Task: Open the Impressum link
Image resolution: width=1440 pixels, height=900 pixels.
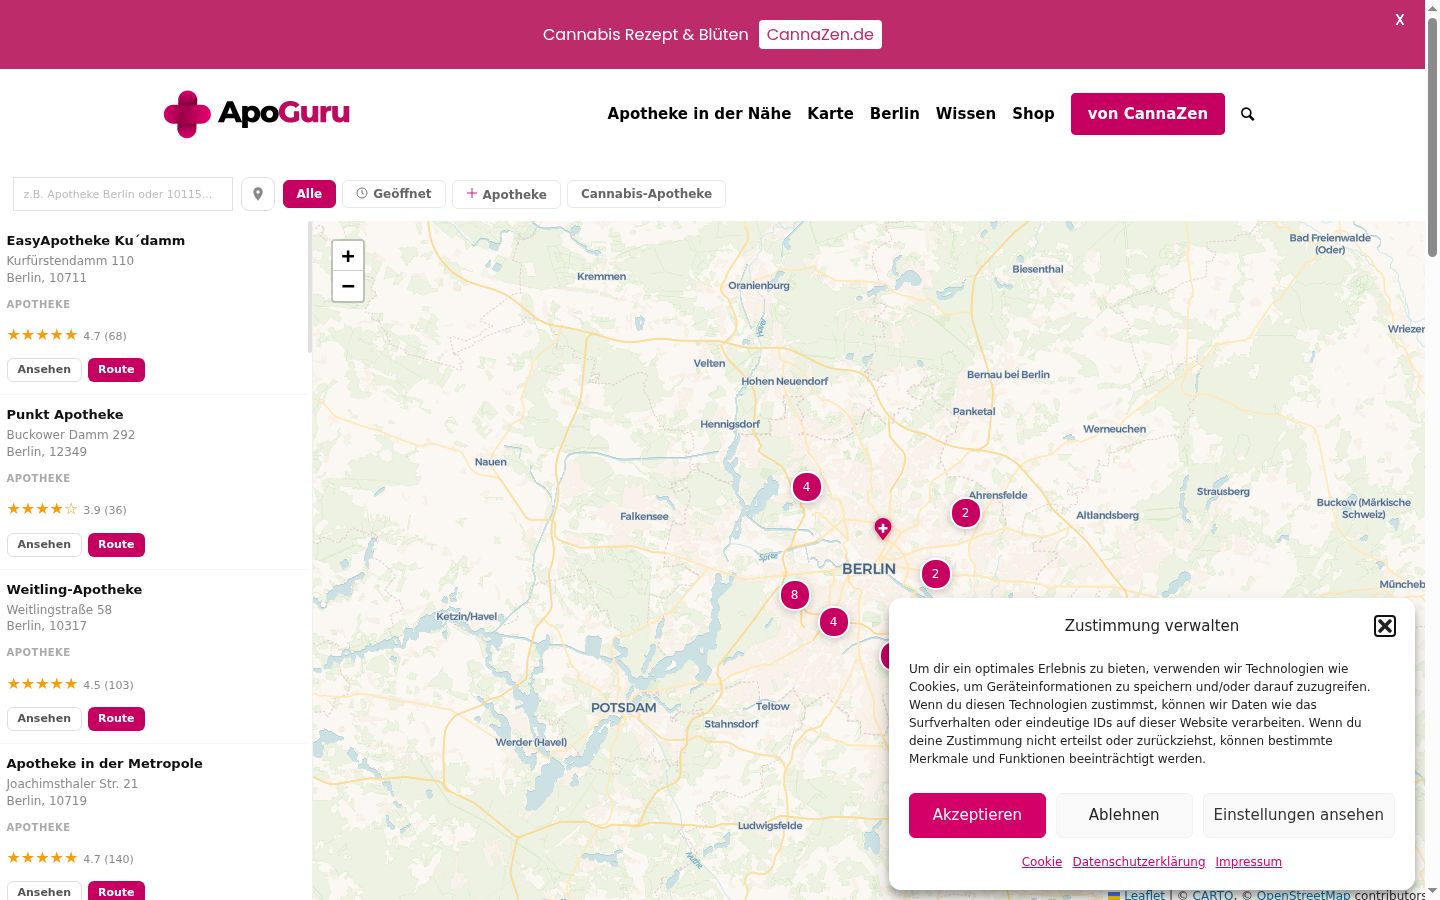Action: pyautogui.click(x=1248, y=862)
